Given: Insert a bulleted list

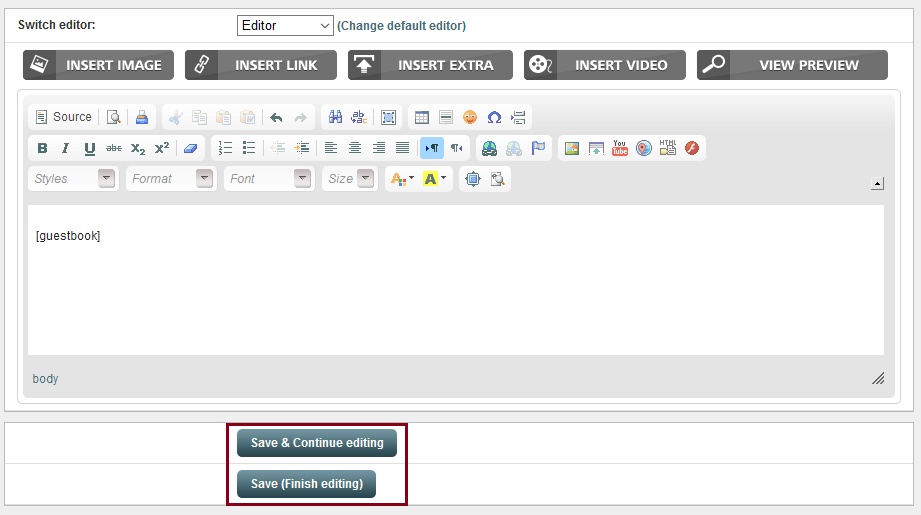Looking at the screenshot, I should 249,148.
